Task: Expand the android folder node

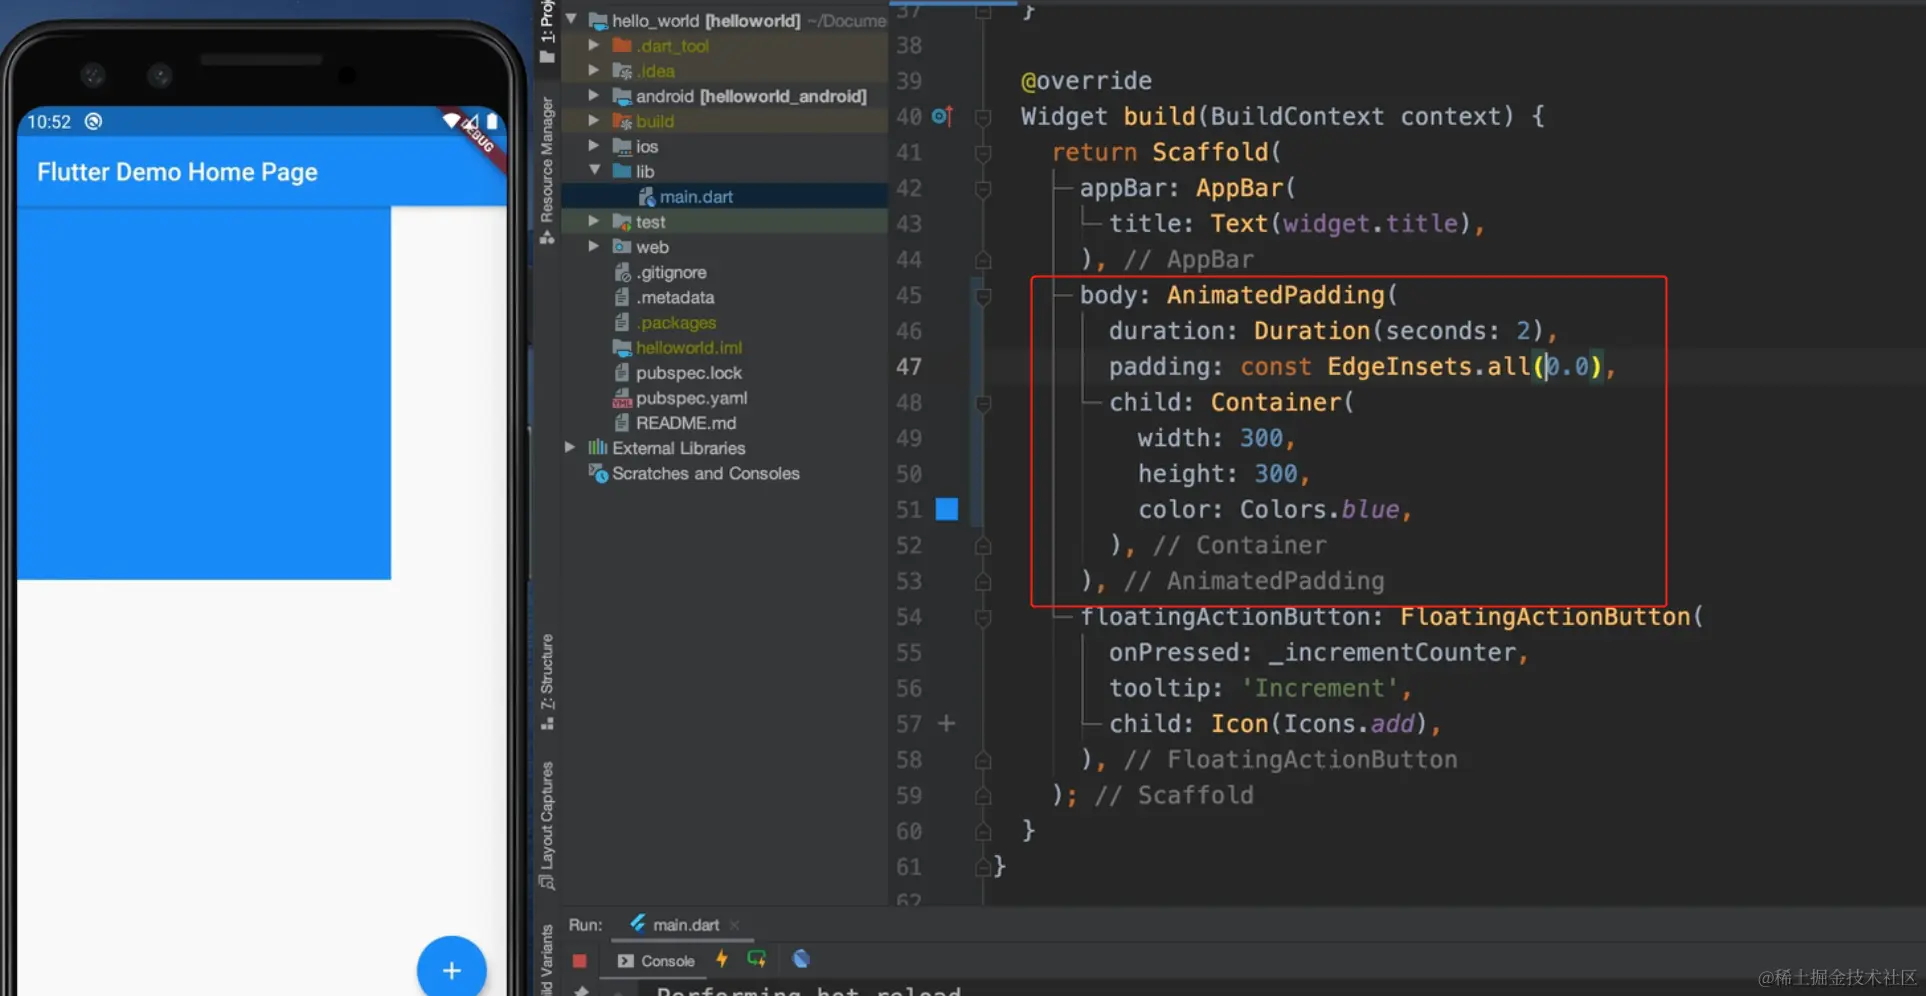Action: 594,95
